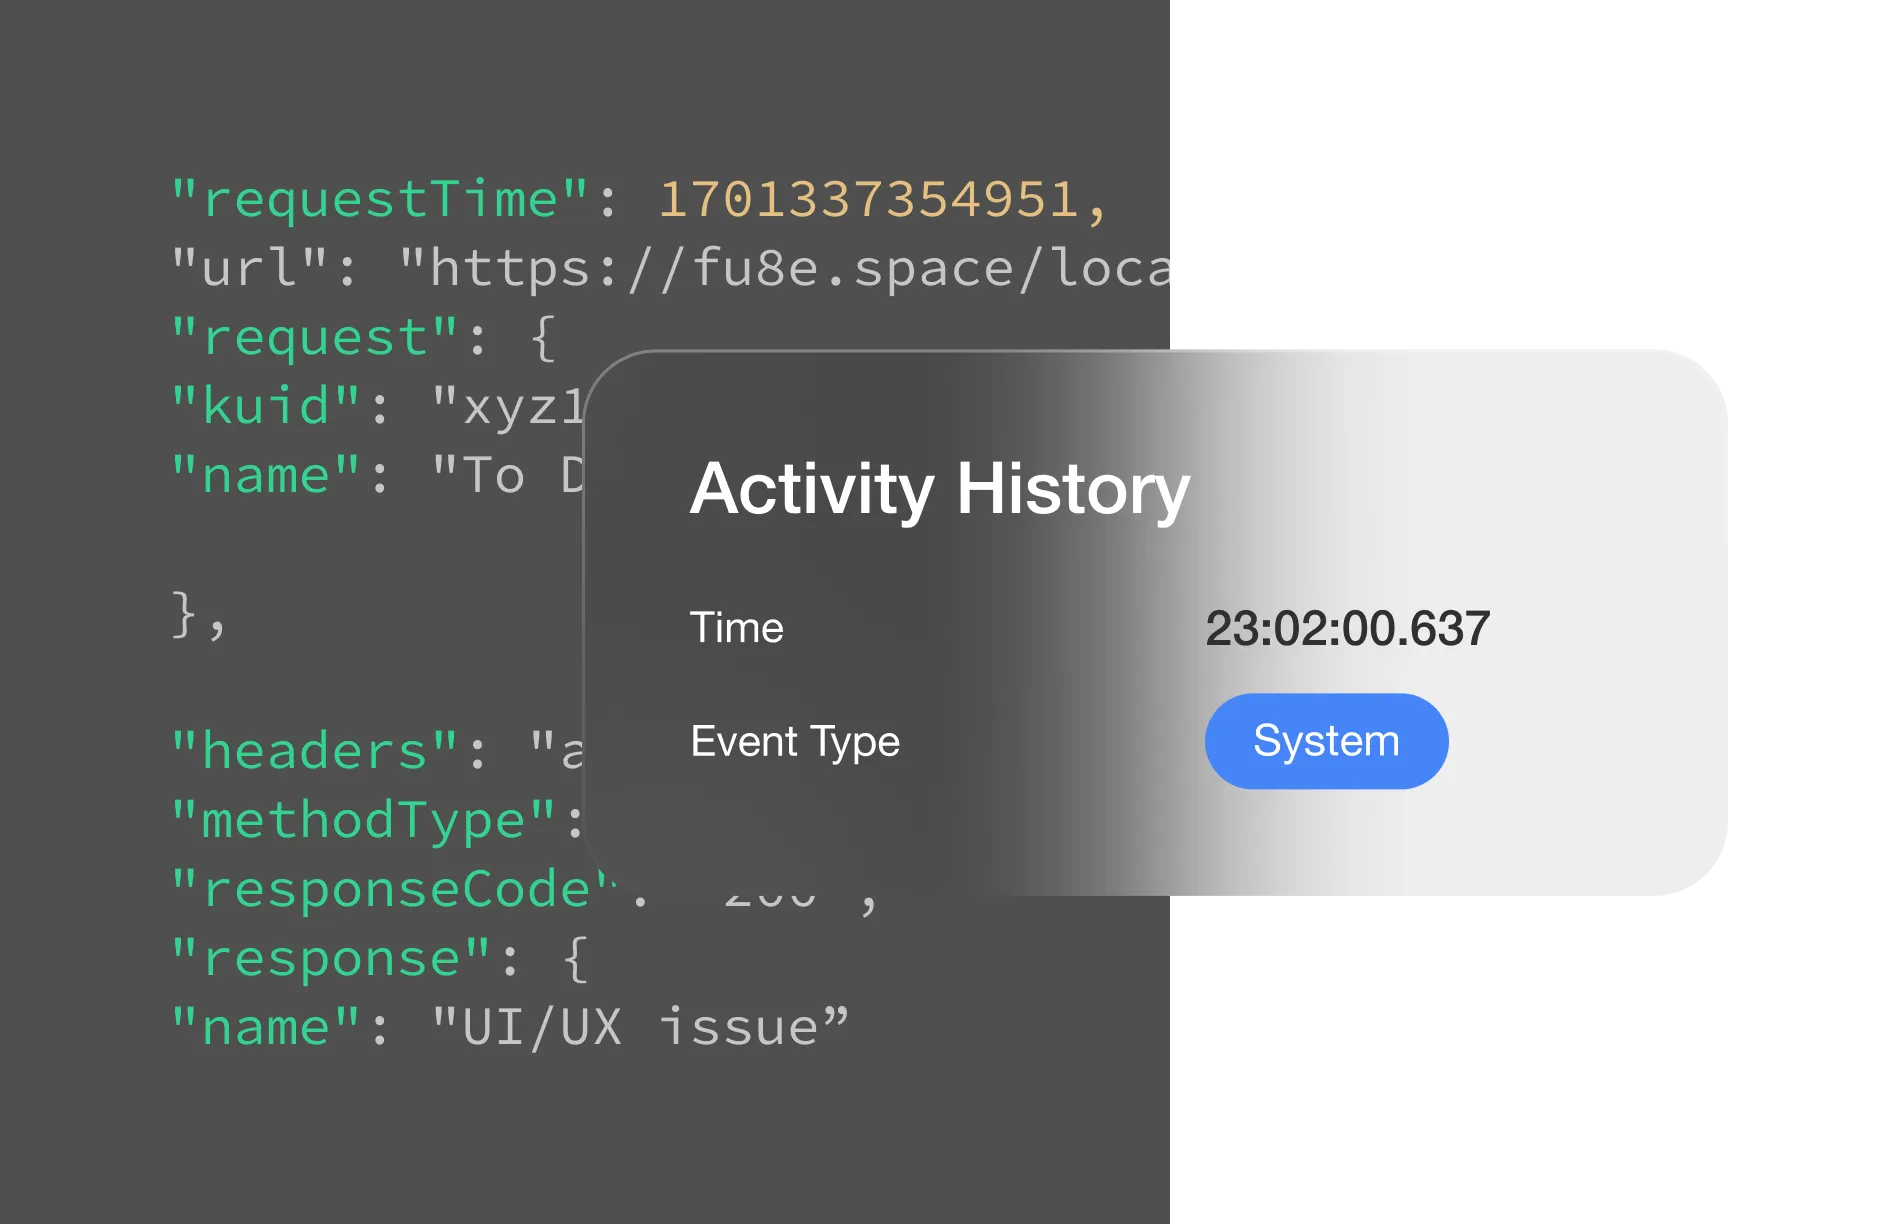Select the Event Type label
The width and height of the screenshot is (1896, 1224).
(795, 740)
